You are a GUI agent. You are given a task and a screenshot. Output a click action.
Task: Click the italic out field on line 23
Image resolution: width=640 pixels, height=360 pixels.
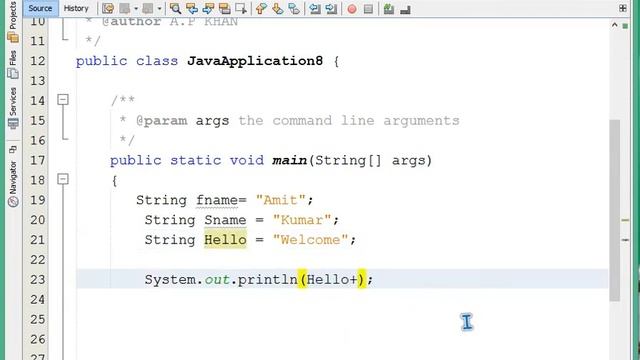click(x=217, y=280)
